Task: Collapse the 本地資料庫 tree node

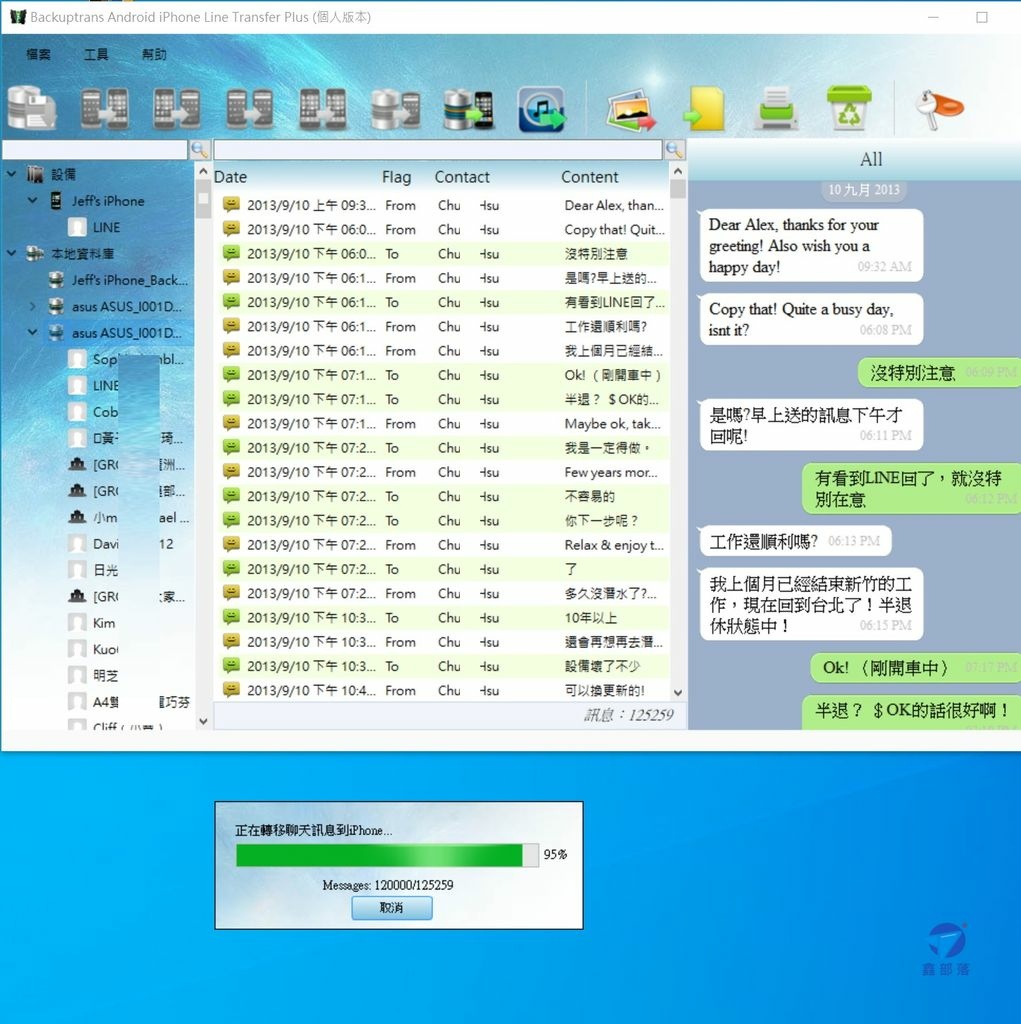Action: coord(12,253)
